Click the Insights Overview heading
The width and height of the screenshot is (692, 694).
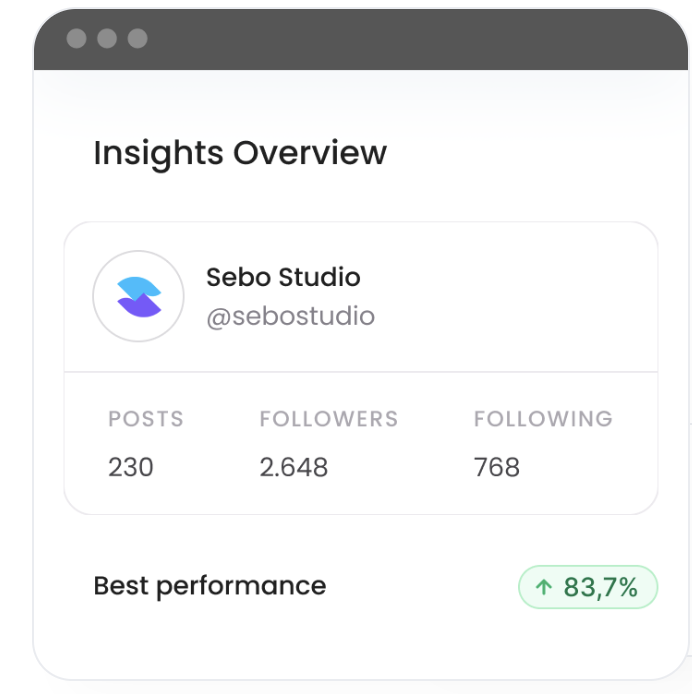coord(240,153)
